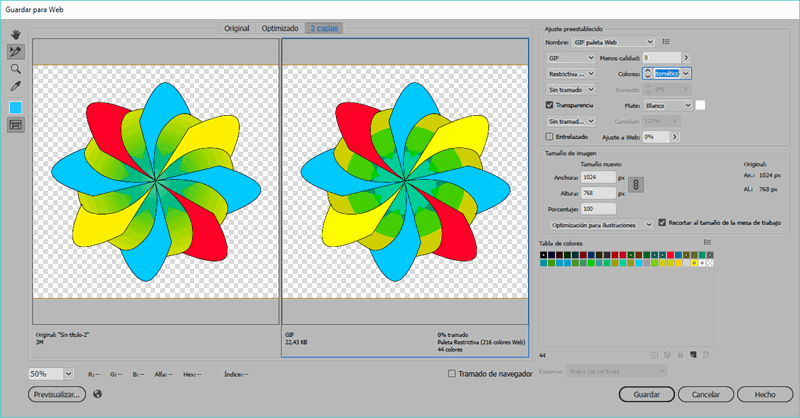This screenshot has width=800, height=418.
Task: Select the Eyedropper tool
Action: 16,87
